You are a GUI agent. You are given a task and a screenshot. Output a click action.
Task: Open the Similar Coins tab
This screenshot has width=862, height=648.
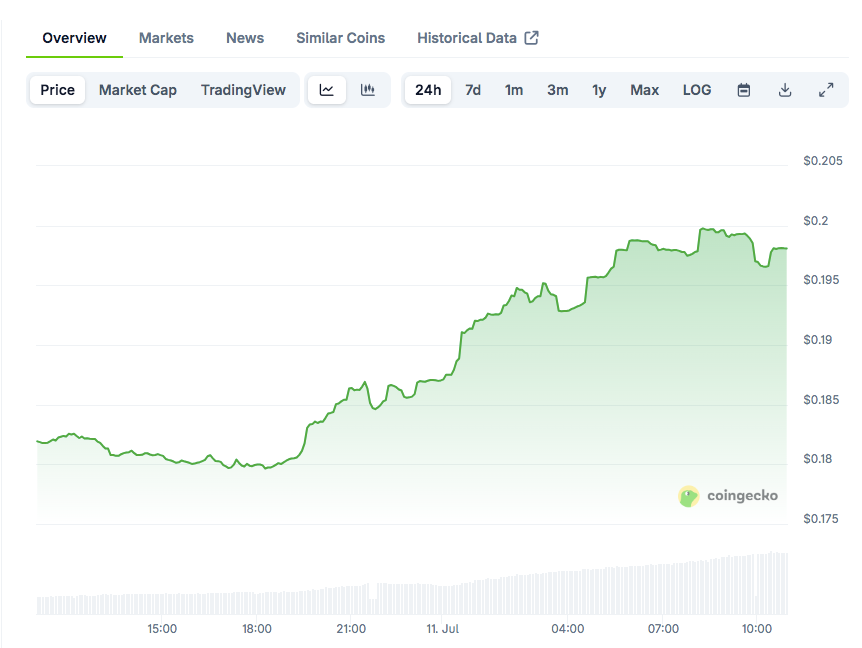pos(340,38)
